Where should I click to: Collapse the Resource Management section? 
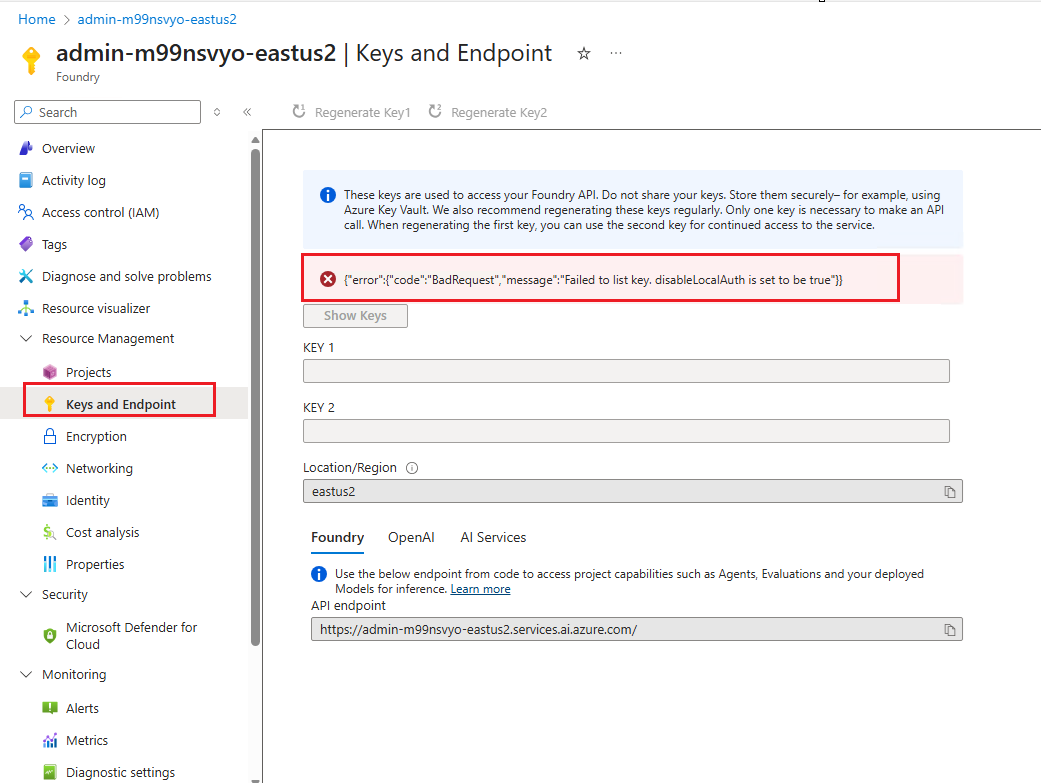pyautogui.click(x=26, y=338)
